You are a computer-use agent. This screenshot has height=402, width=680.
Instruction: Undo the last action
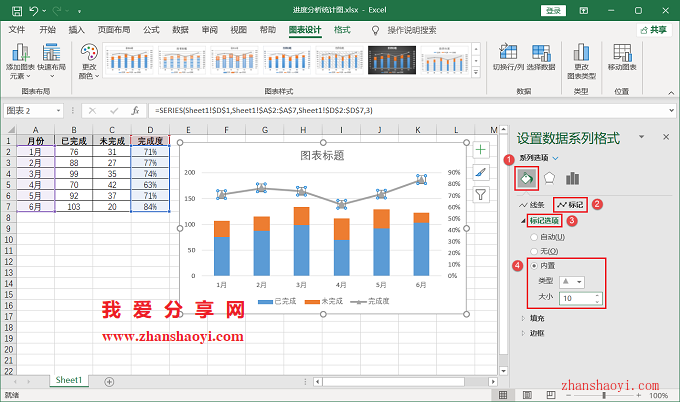pyautogui.click(x=33, y=10)
